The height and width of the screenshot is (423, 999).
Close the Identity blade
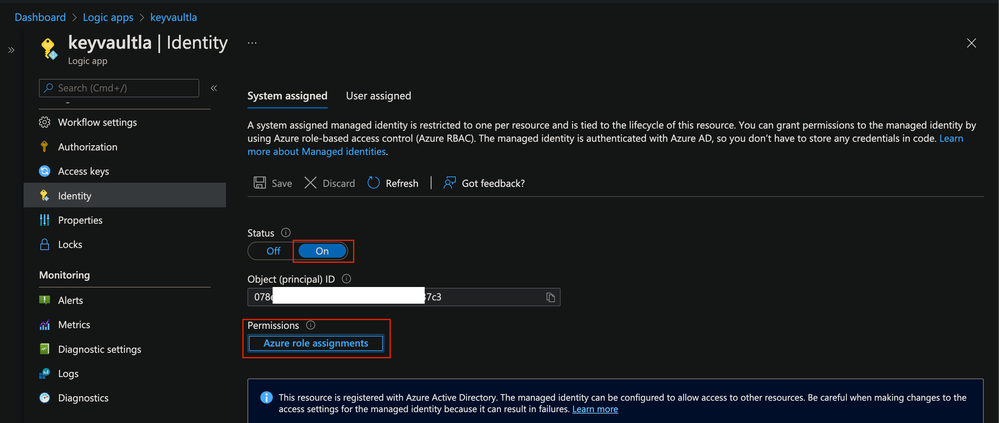click(x=971, y=43)
